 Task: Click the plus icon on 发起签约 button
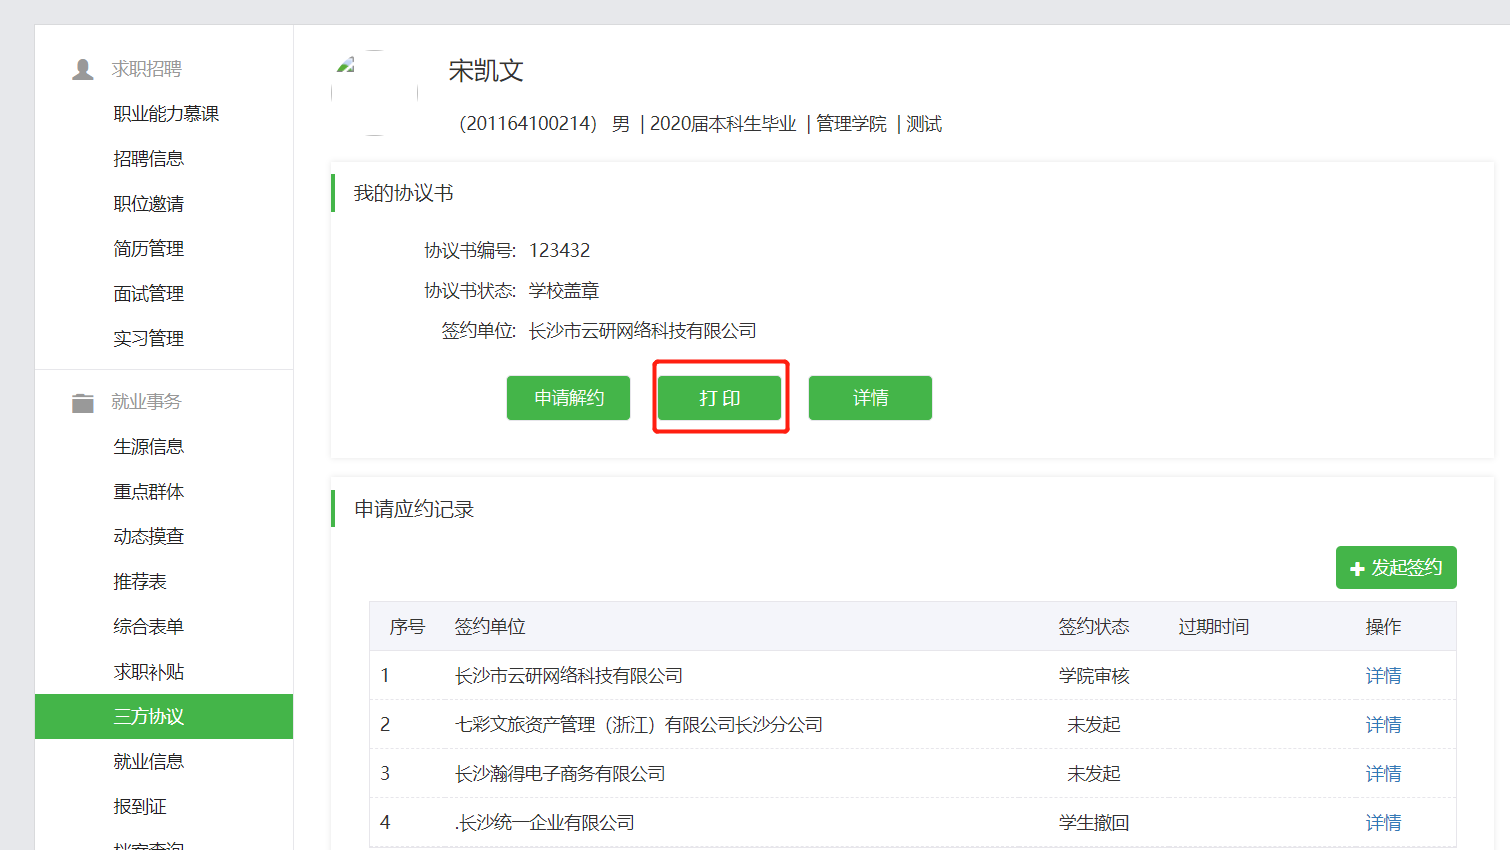[x=1357, y=569]
